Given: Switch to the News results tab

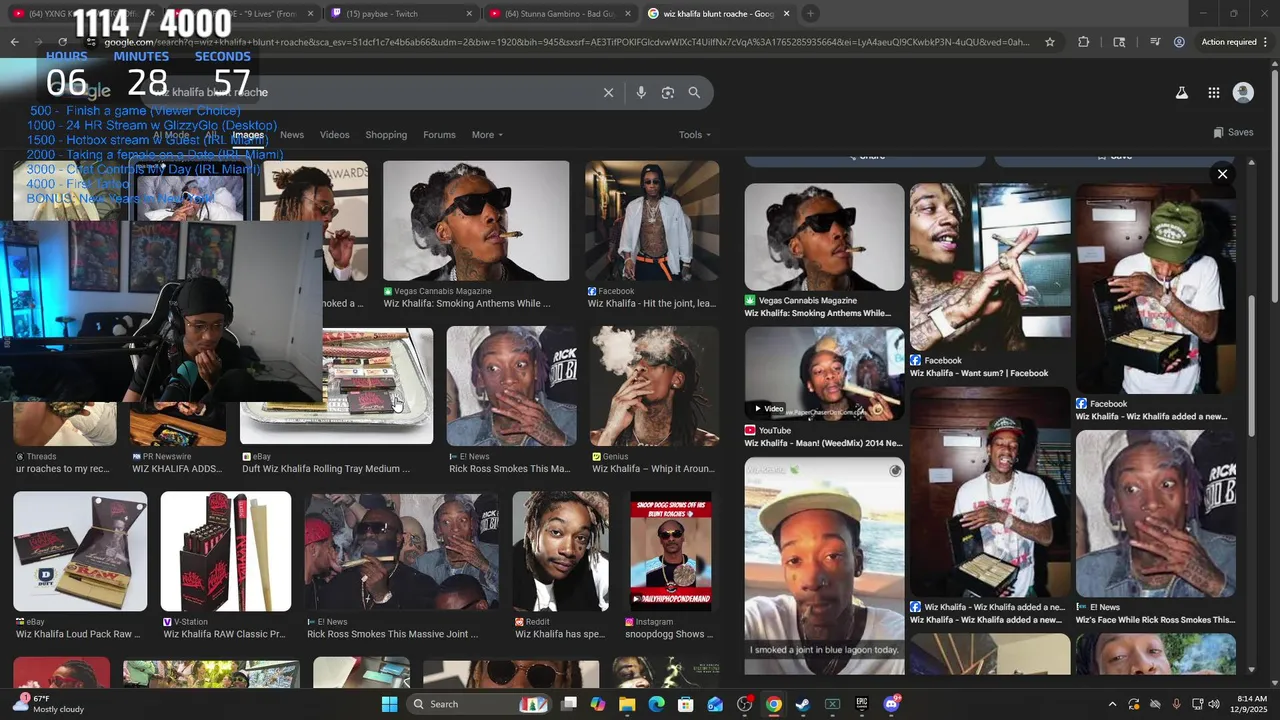Looking at the screenshot, I should pos(292,135).
